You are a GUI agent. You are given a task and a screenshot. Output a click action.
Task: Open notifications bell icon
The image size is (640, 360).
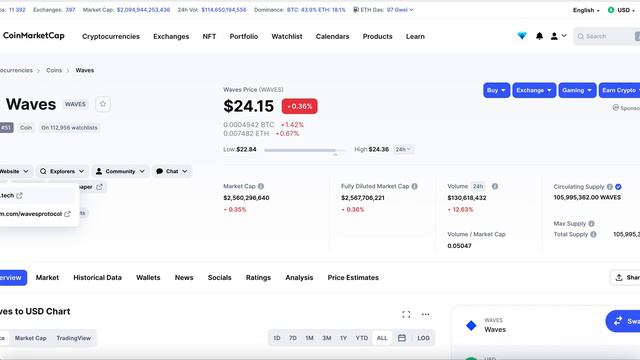(539, 36)
